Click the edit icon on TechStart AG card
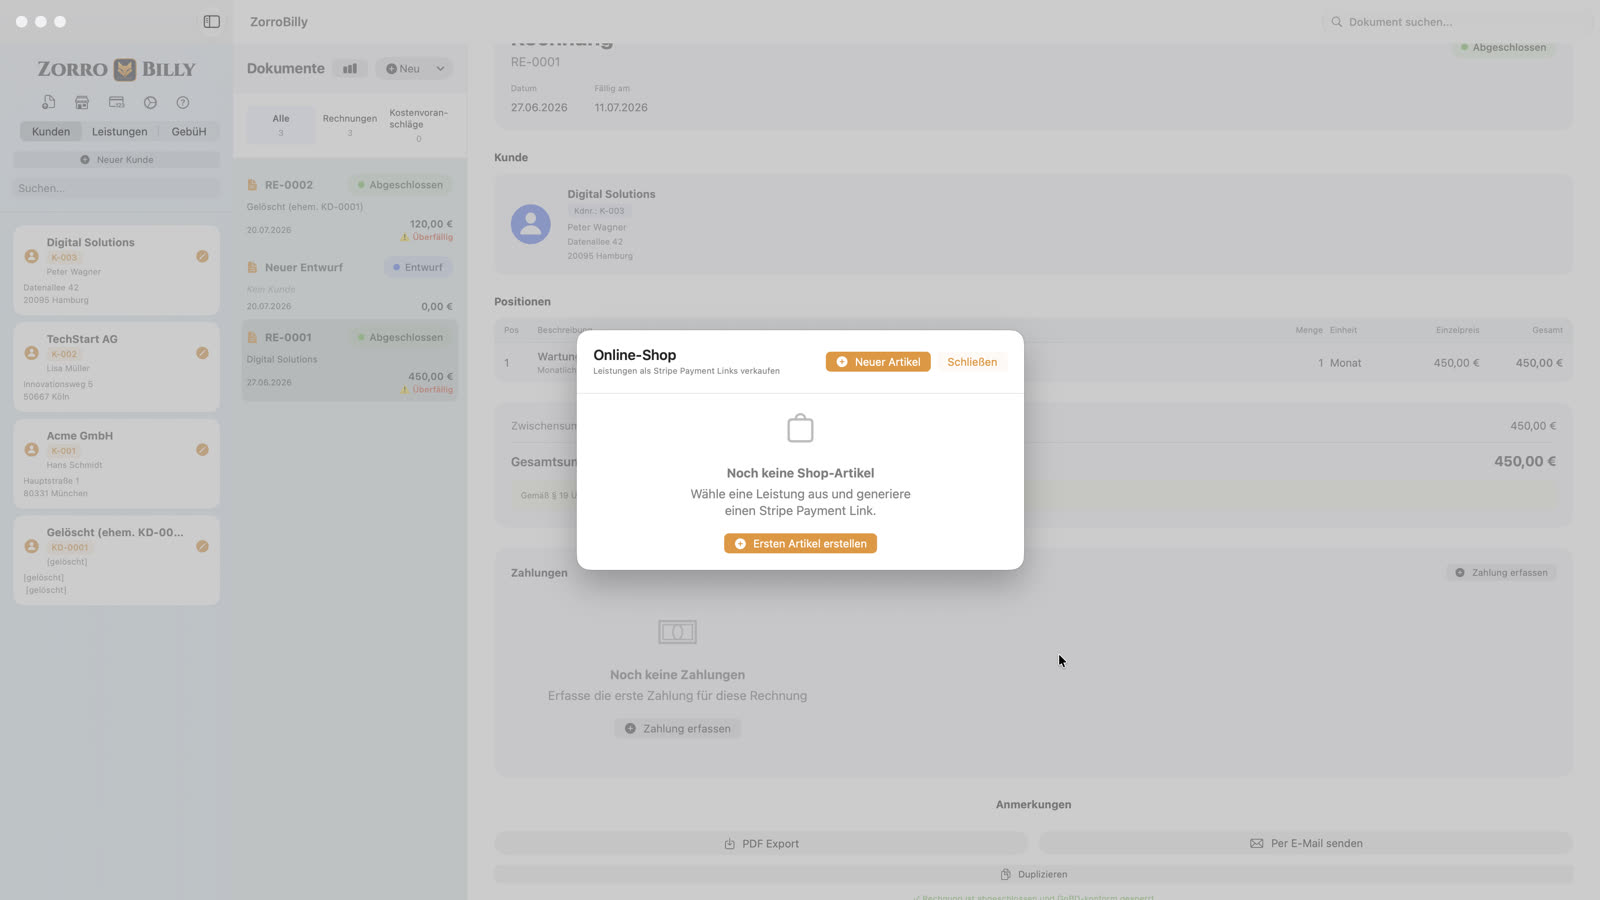The width and height of the screenshot is (1600, 900). pos(202,353)
